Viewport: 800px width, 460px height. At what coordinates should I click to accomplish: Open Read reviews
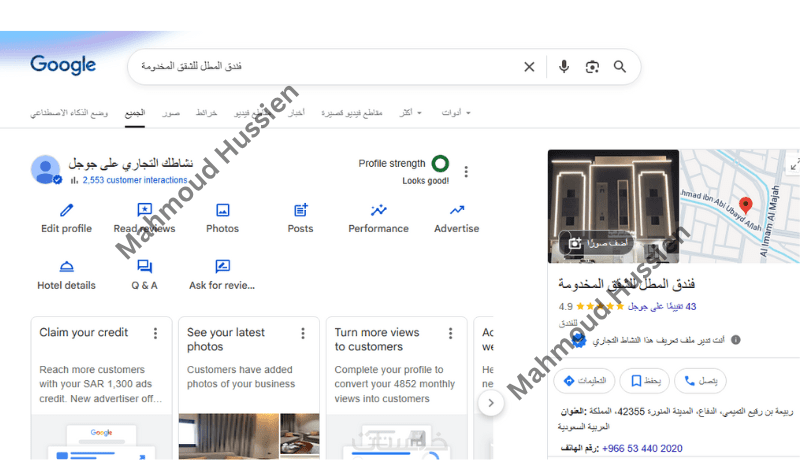[144, 218]
